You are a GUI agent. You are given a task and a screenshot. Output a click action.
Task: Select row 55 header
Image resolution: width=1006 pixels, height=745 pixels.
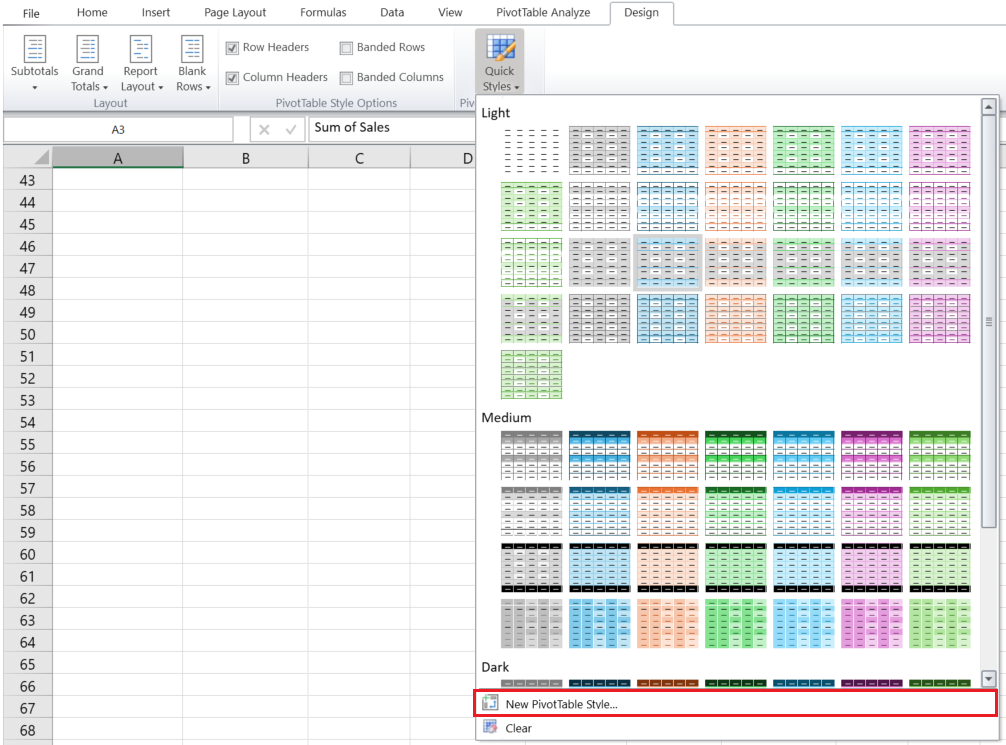point(28,444)
